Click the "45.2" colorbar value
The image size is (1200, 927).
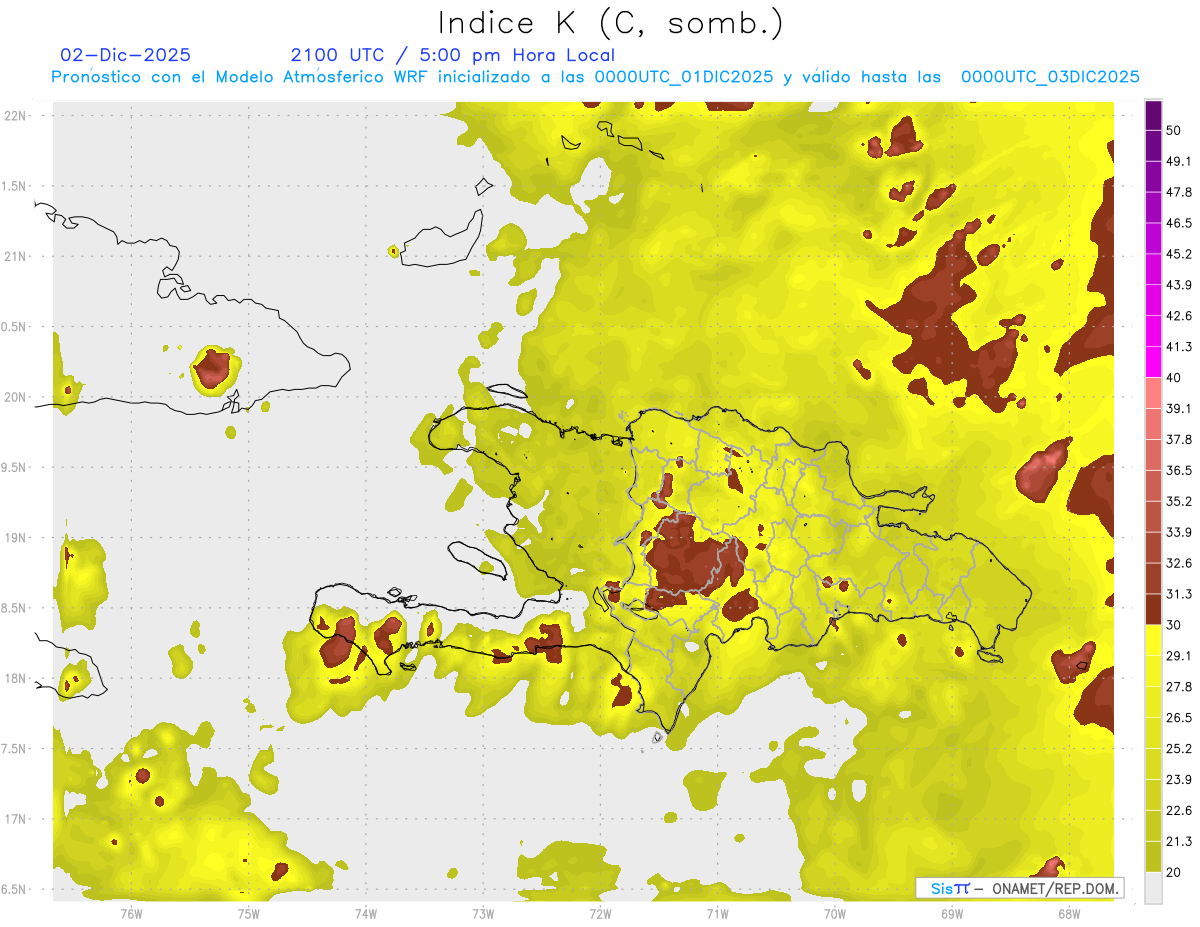(1179, 254)
